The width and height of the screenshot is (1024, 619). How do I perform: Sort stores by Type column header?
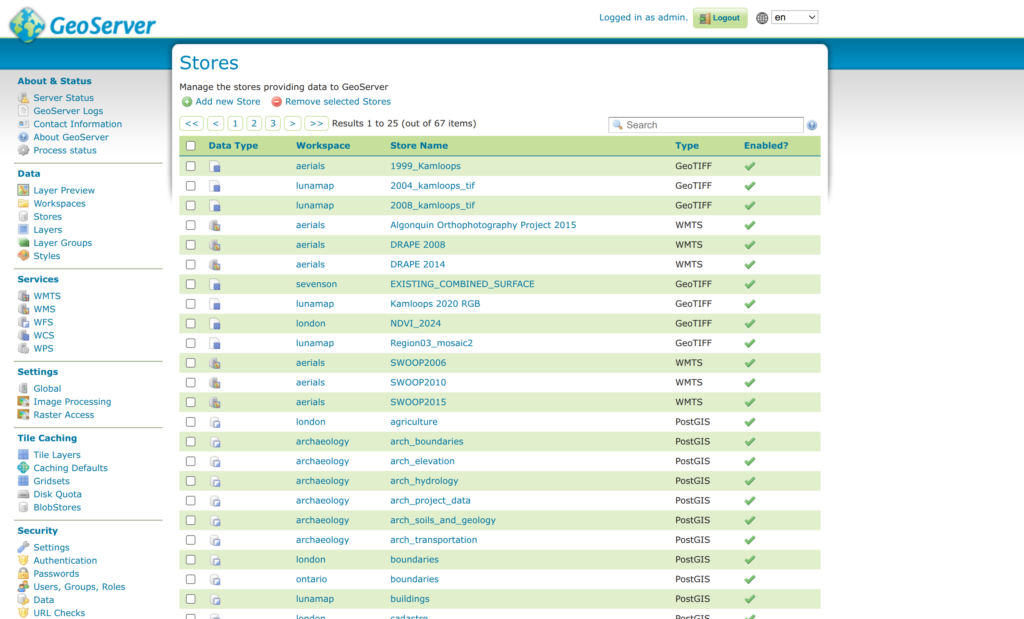click(x=687, y=146)
